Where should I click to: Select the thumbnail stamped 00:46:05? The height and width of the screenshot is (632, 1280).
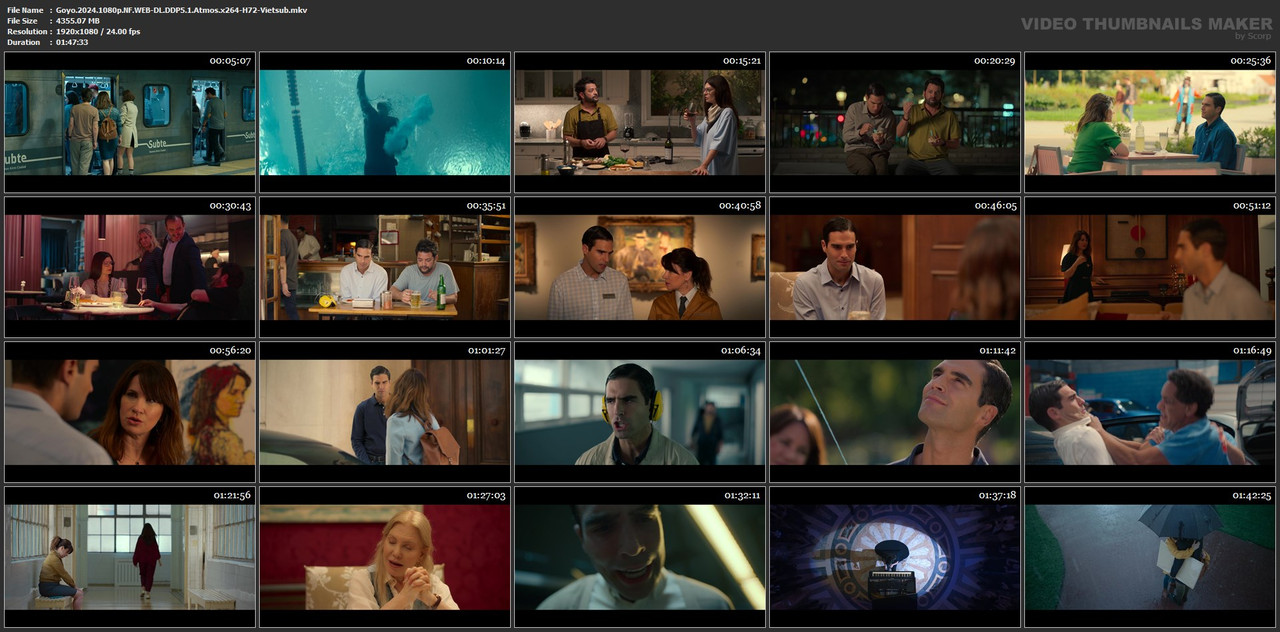pyautogui.click(x=895, y=267)
